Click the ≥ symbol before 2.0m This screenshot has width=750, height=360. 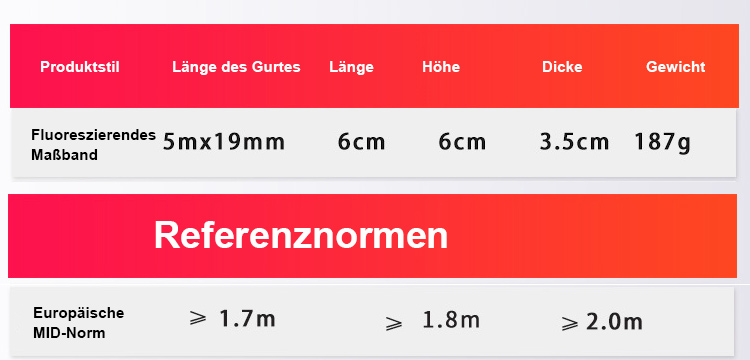pos(570,323)
